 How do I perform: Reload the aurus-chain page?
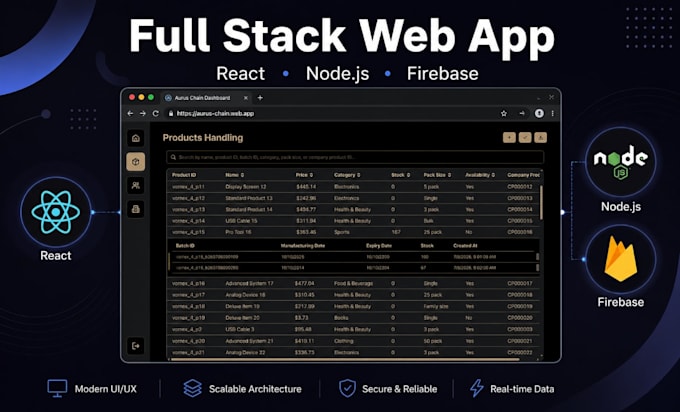pyautogui.click(x=156, y=113)
